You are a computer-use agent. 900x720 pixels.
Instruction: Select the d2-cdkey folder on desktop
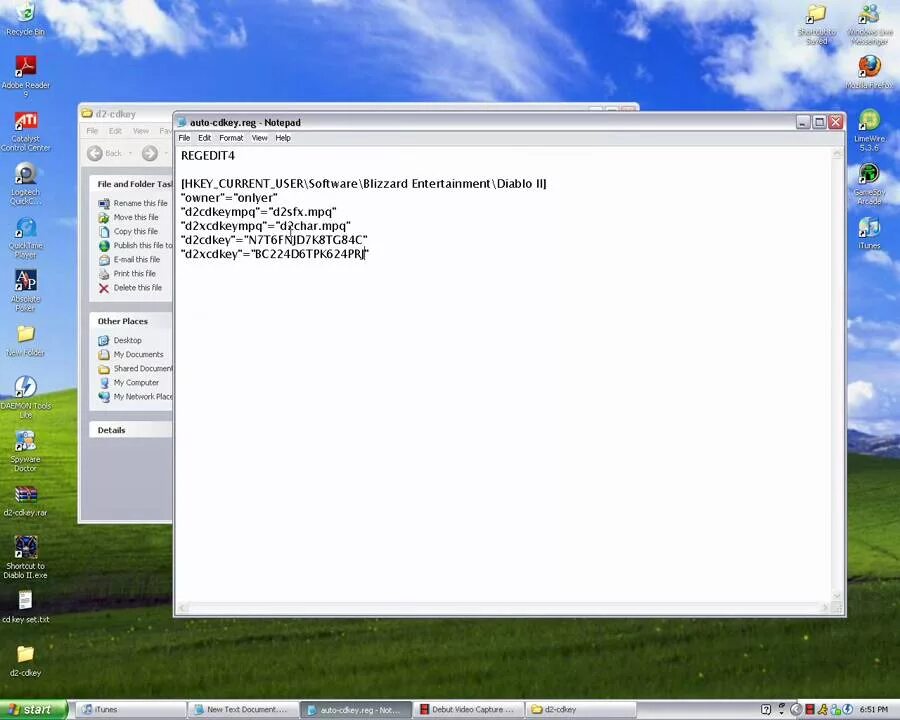click(x=25, y=661)
